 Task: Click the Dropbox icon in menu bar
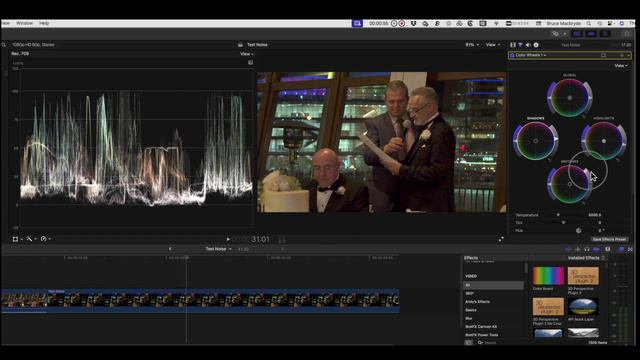(x=413, y=24)
